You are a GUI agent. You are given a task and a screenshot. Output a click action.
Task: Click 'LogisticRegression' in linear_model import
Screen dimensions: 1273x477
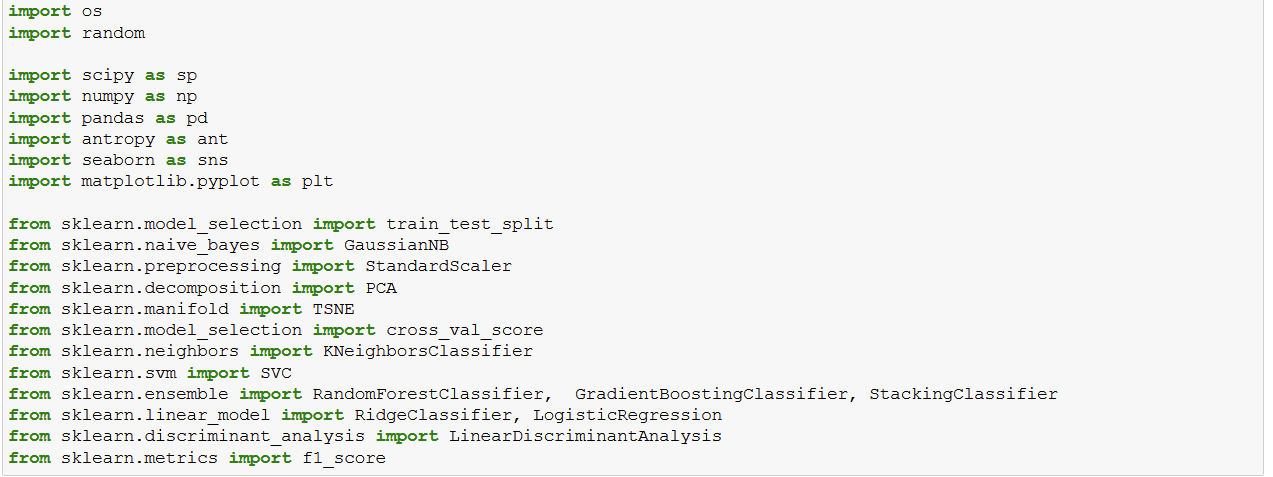pos(627,415)
